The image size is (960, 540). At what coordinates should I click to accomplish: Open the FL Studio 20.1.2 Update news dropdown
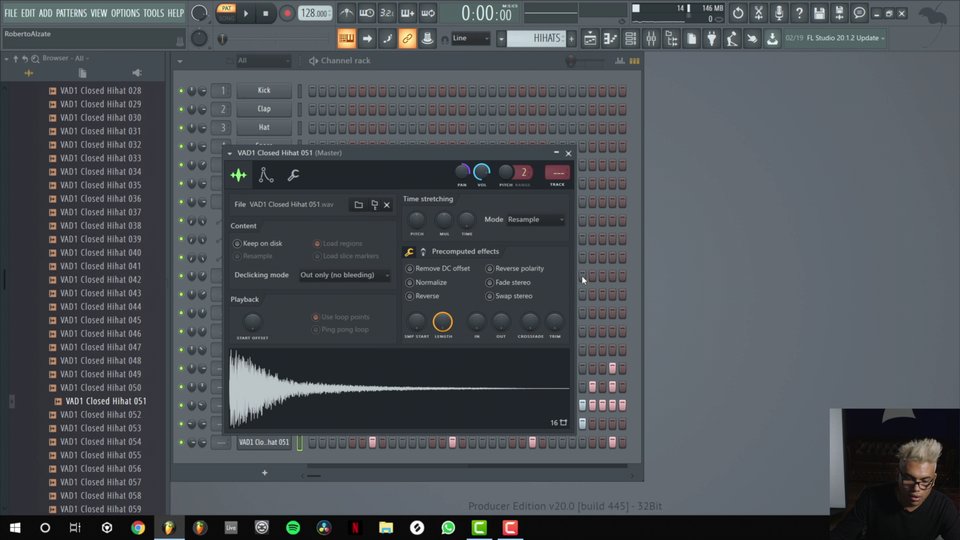tap(835, 38)
